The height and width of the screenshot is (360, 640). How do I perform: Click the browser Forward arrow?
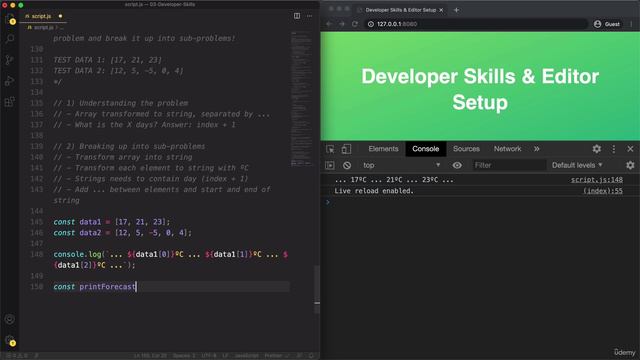click(x=342, y=24)
